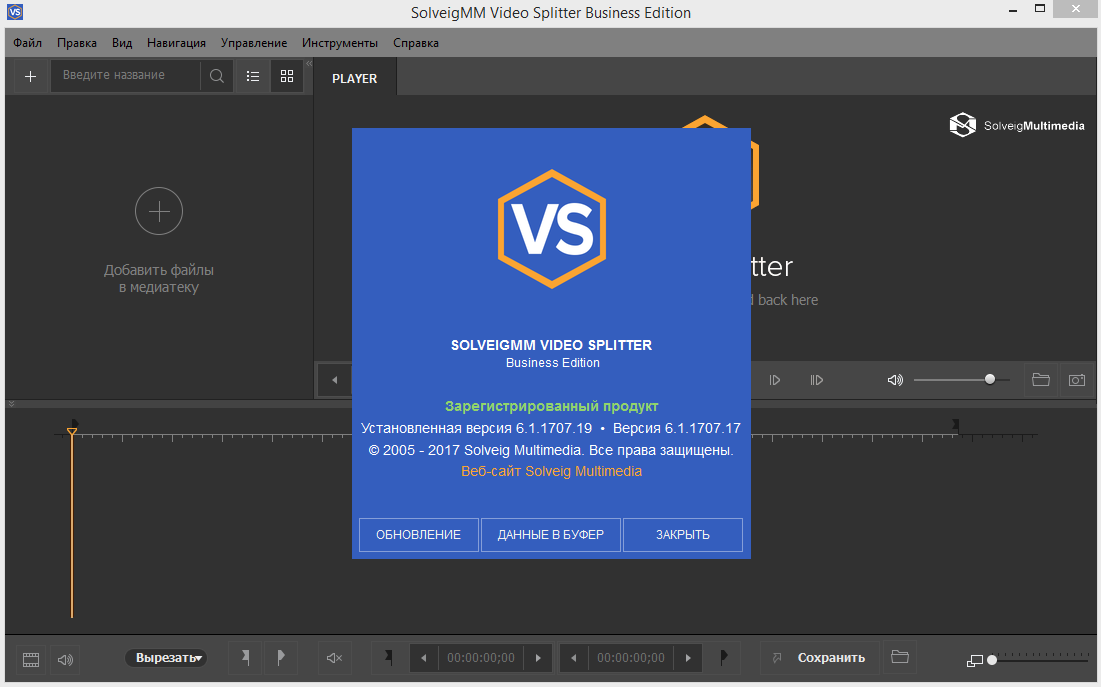This screenshot has width=1101, height=687.
Task: Decrease the second timecode value
Action: point(574,658)
